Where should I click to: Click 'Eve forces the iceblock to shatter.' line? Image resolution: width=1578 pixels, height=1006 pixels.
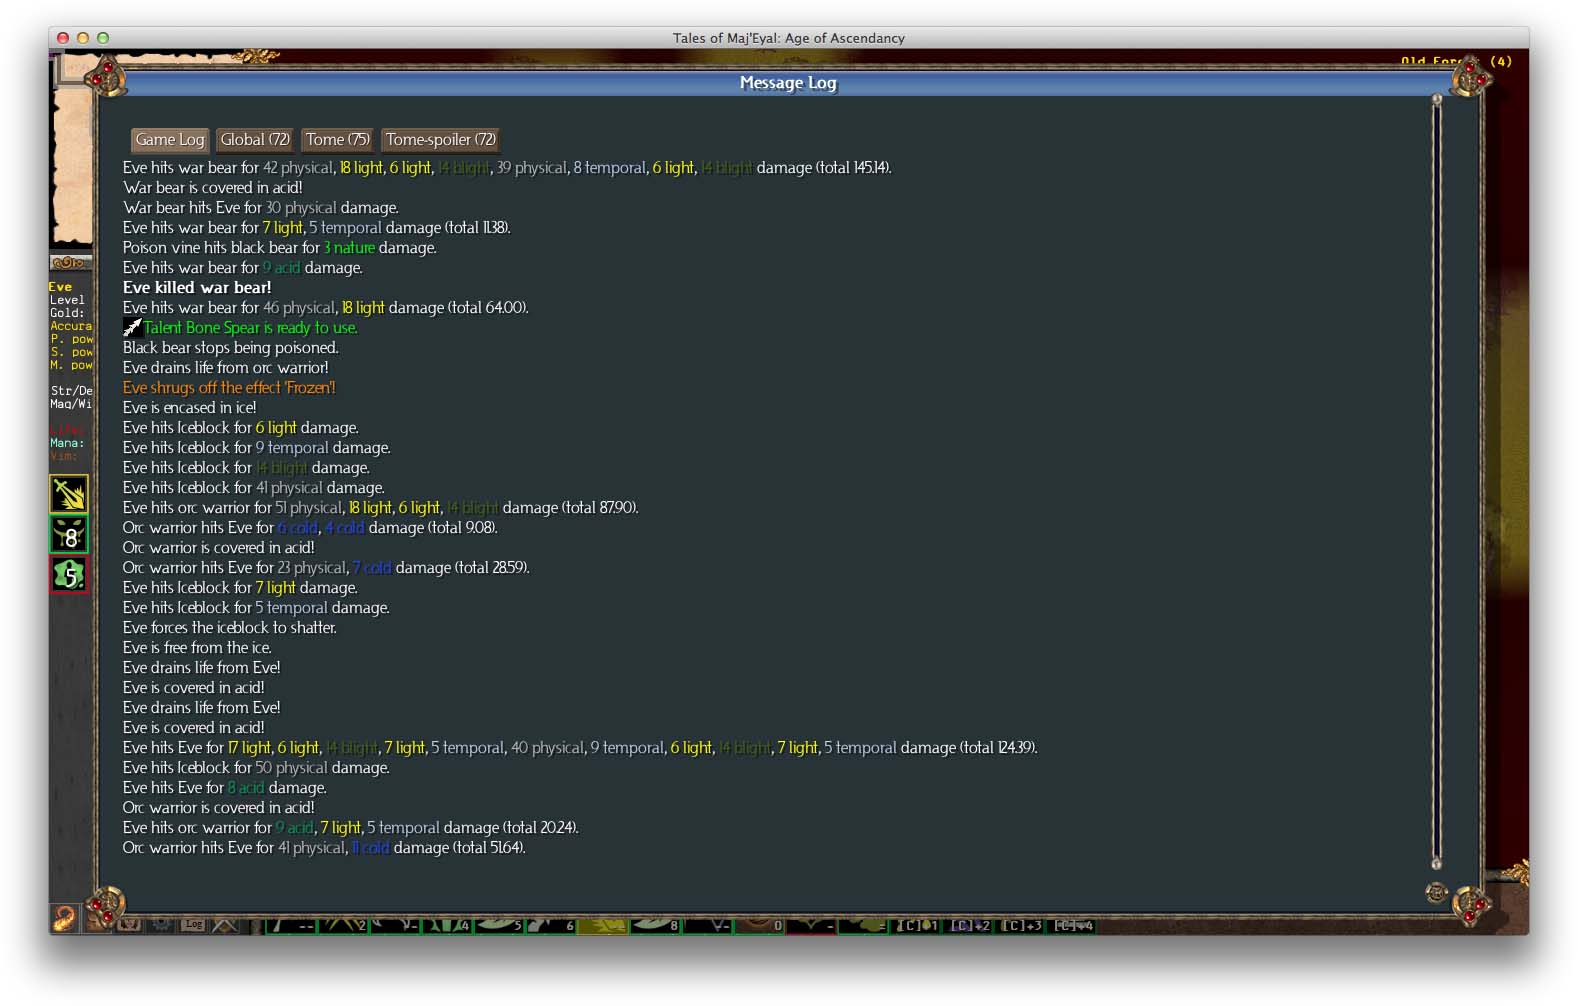click(x=230, y=628)
